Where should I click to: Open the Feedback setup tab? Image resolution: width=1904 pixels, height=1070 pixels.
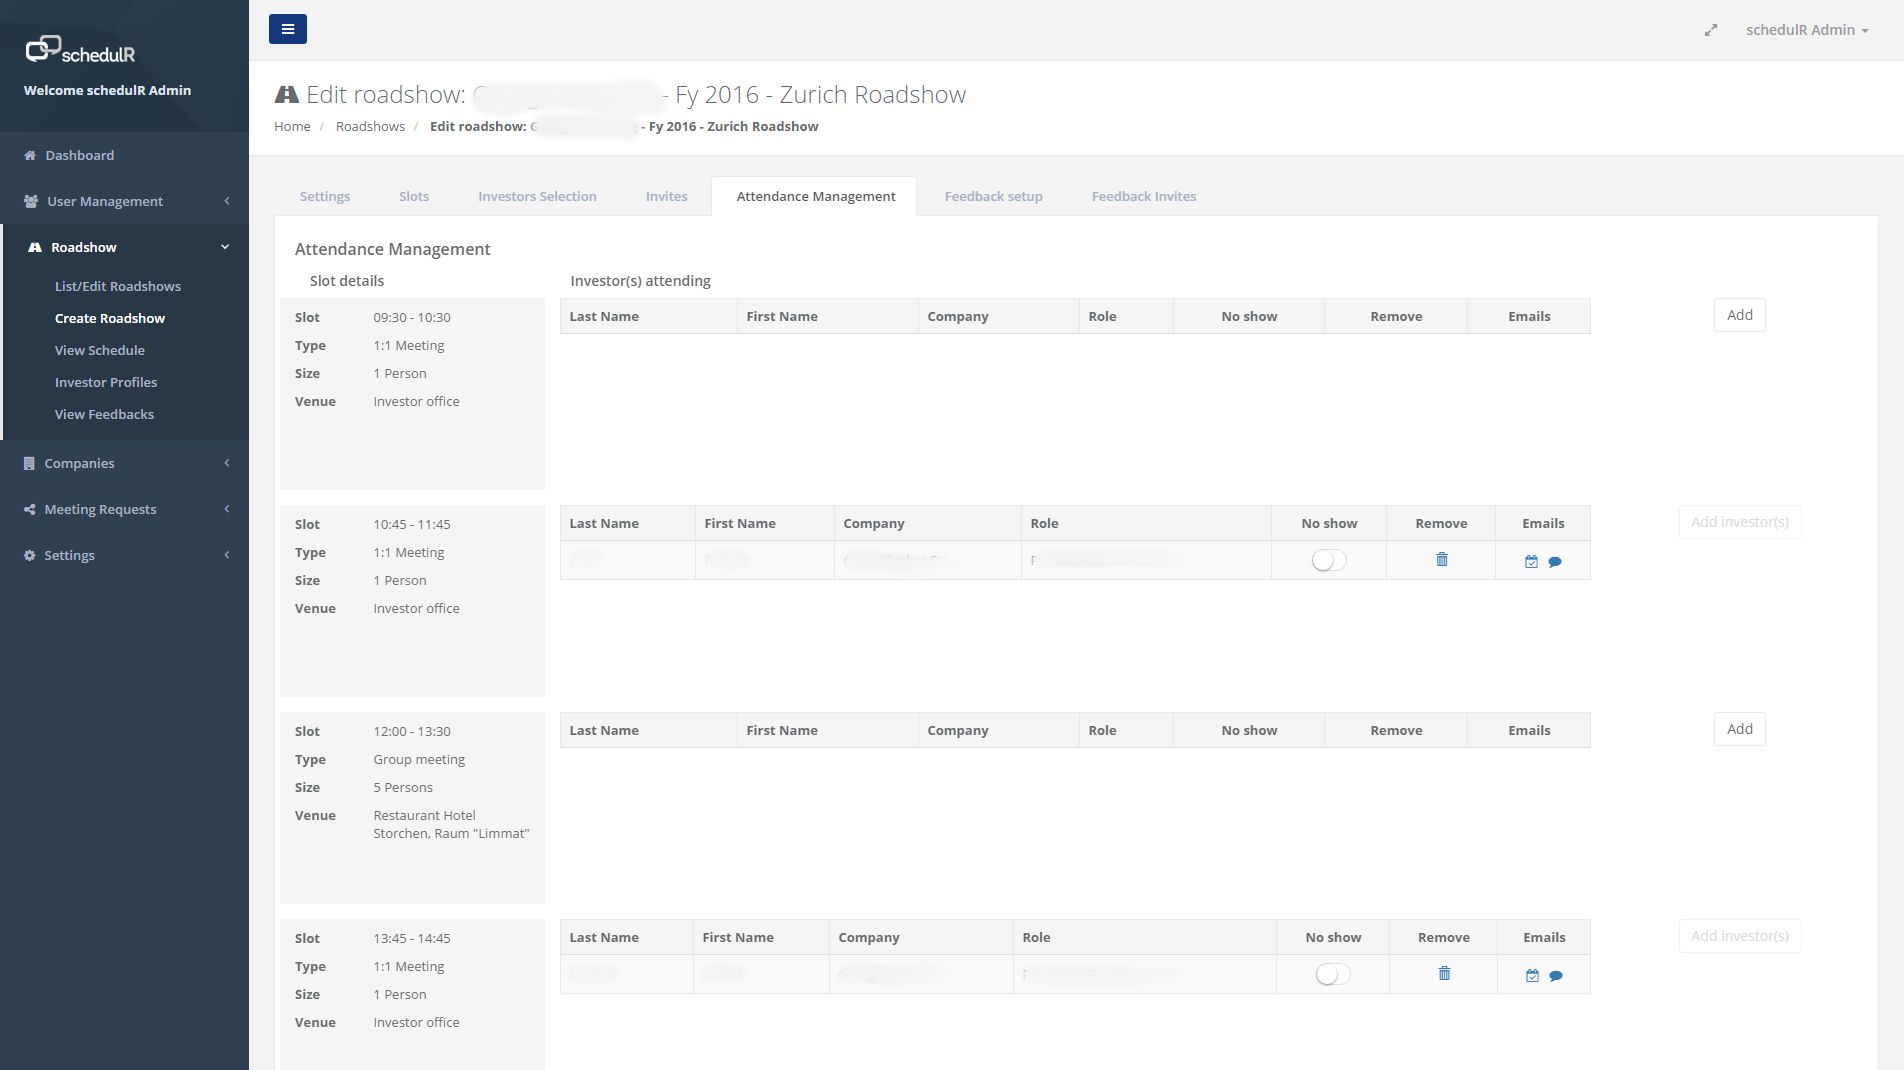click(993, 196)
